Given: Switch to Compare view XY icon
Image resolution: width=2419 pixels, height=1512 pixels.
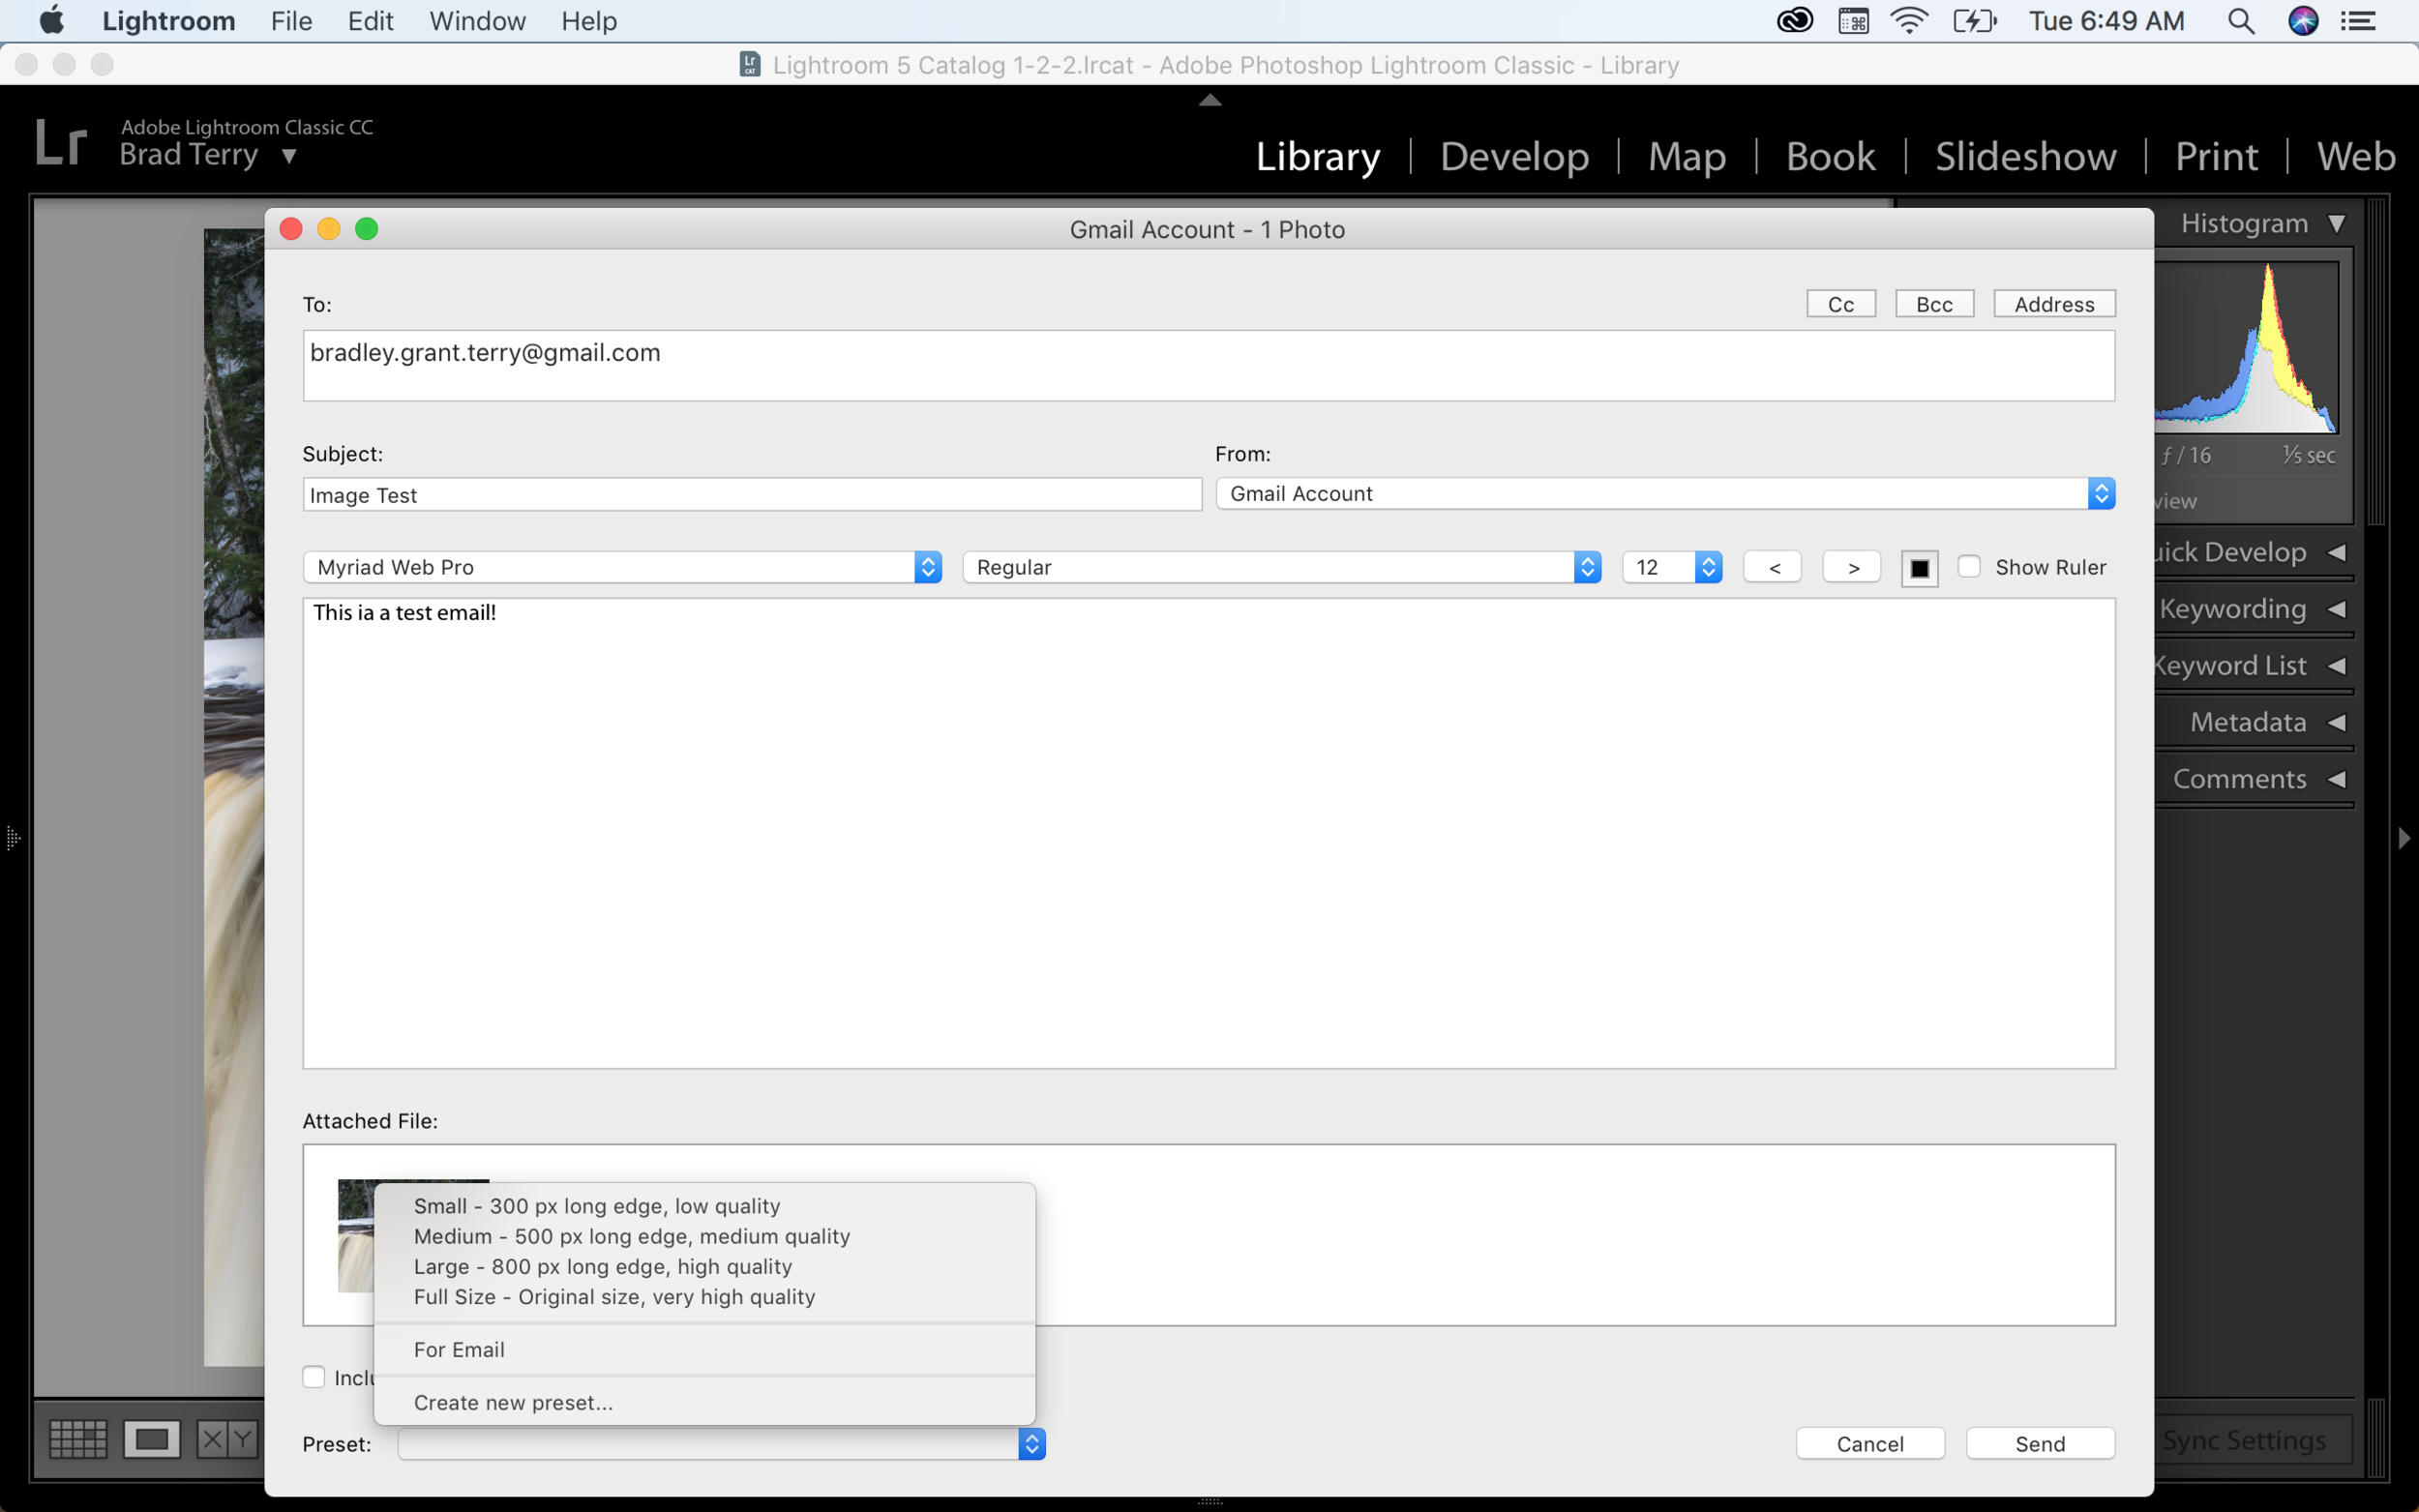Looking at the screenshot, I should [227, 1439].
